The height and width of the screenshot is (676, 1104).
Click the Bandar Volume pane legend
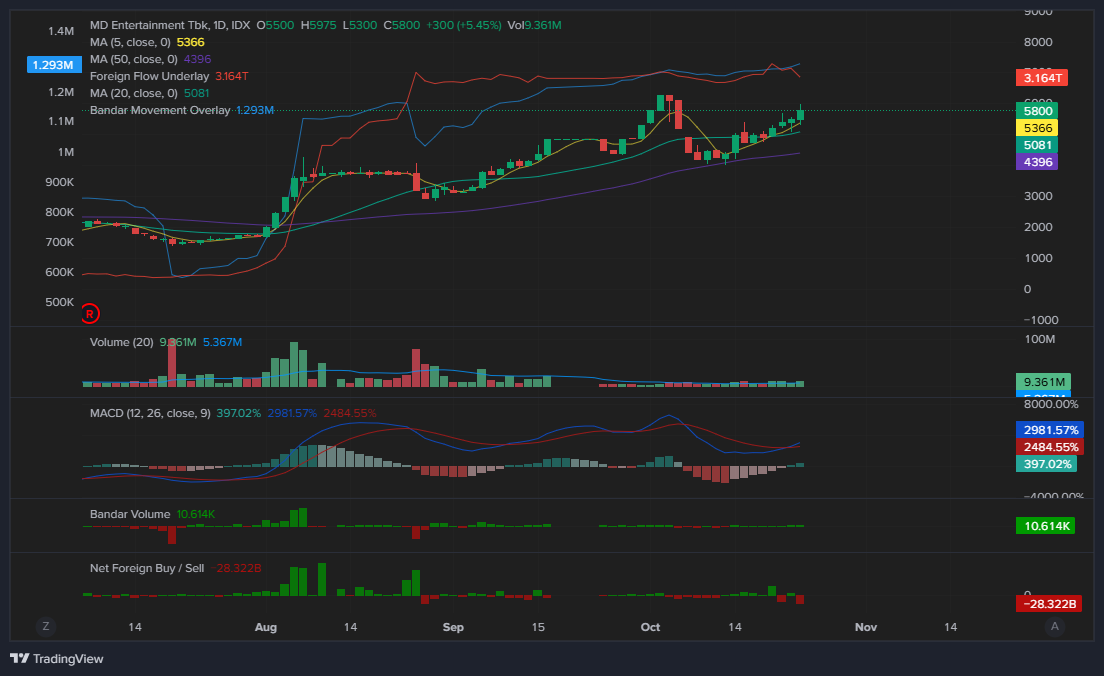coord(129,514)
